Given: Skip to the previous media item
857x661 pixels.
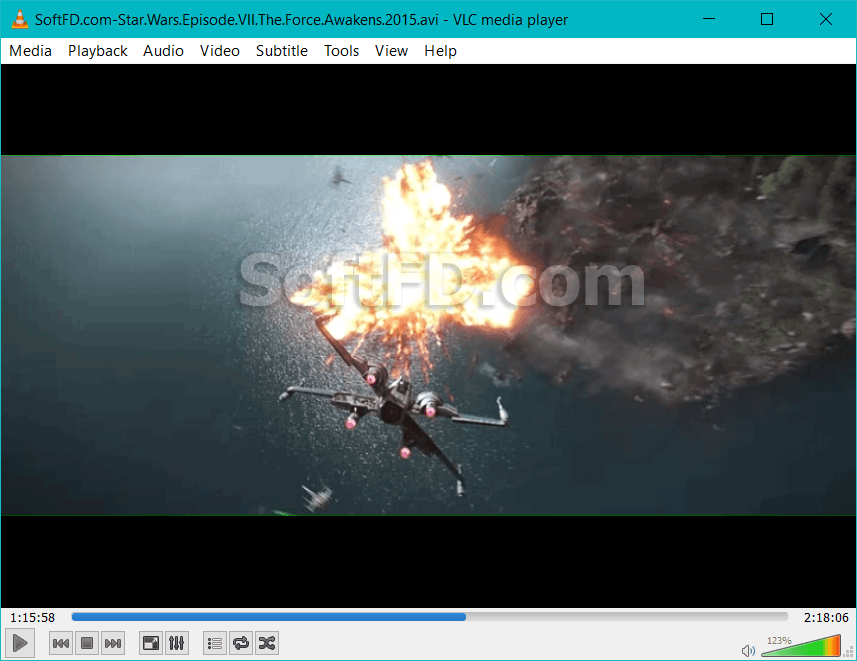Looking at the screenshot, I should [61, 644].
